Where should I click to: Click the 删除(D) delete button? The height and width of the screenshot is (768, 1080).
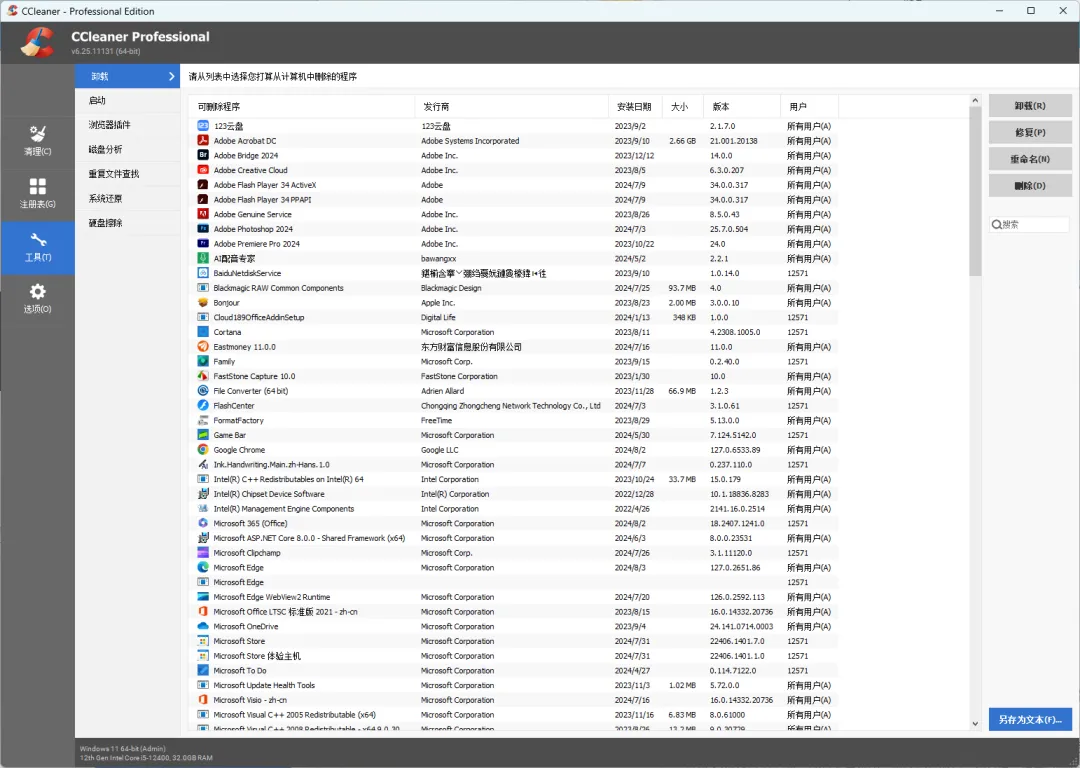(x=1030, y=185)
